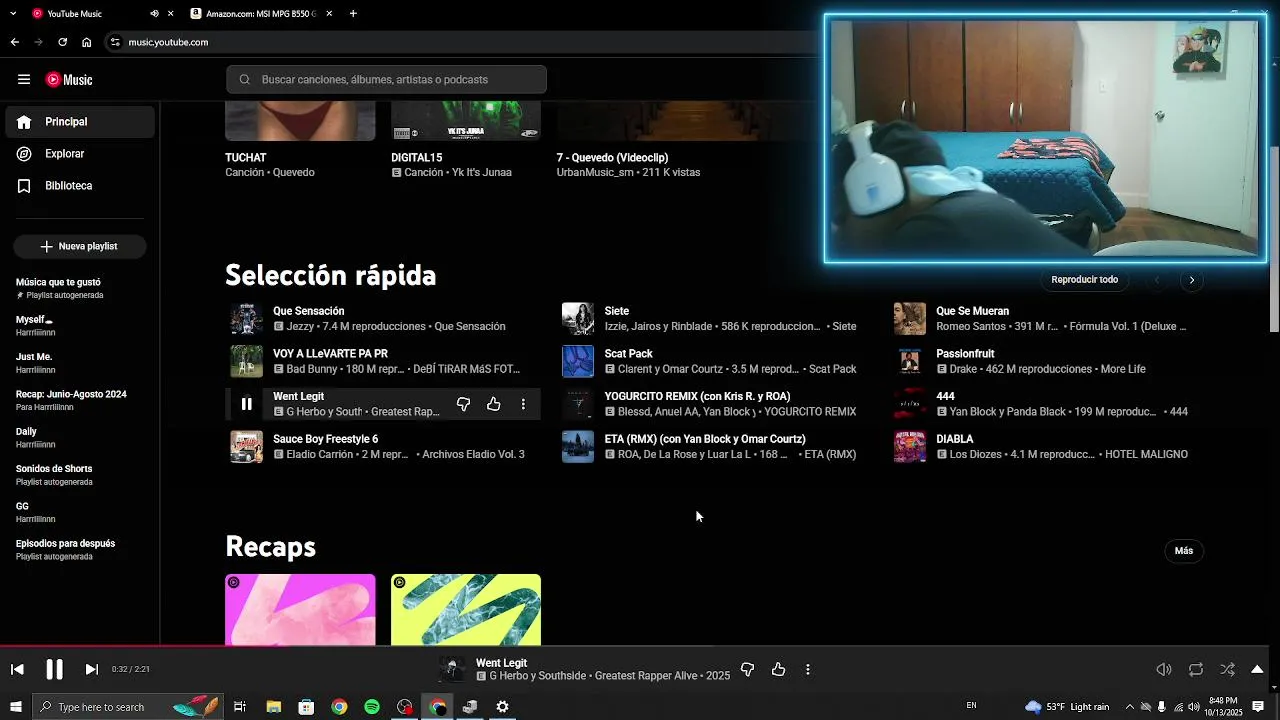
Task: Pause playback in the player bar
Action: pos(54,669)
